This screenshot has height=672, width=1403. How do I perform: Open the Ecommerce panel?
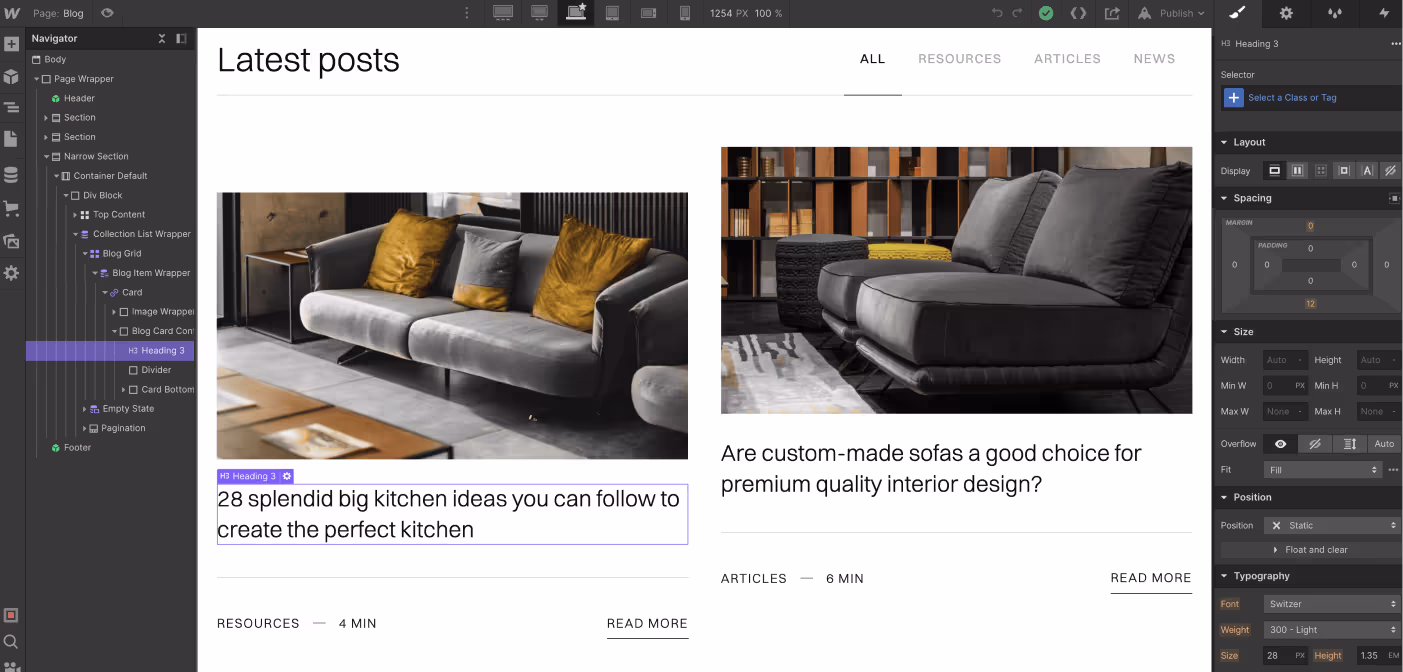pyautogui.click(x=12, y=209)
